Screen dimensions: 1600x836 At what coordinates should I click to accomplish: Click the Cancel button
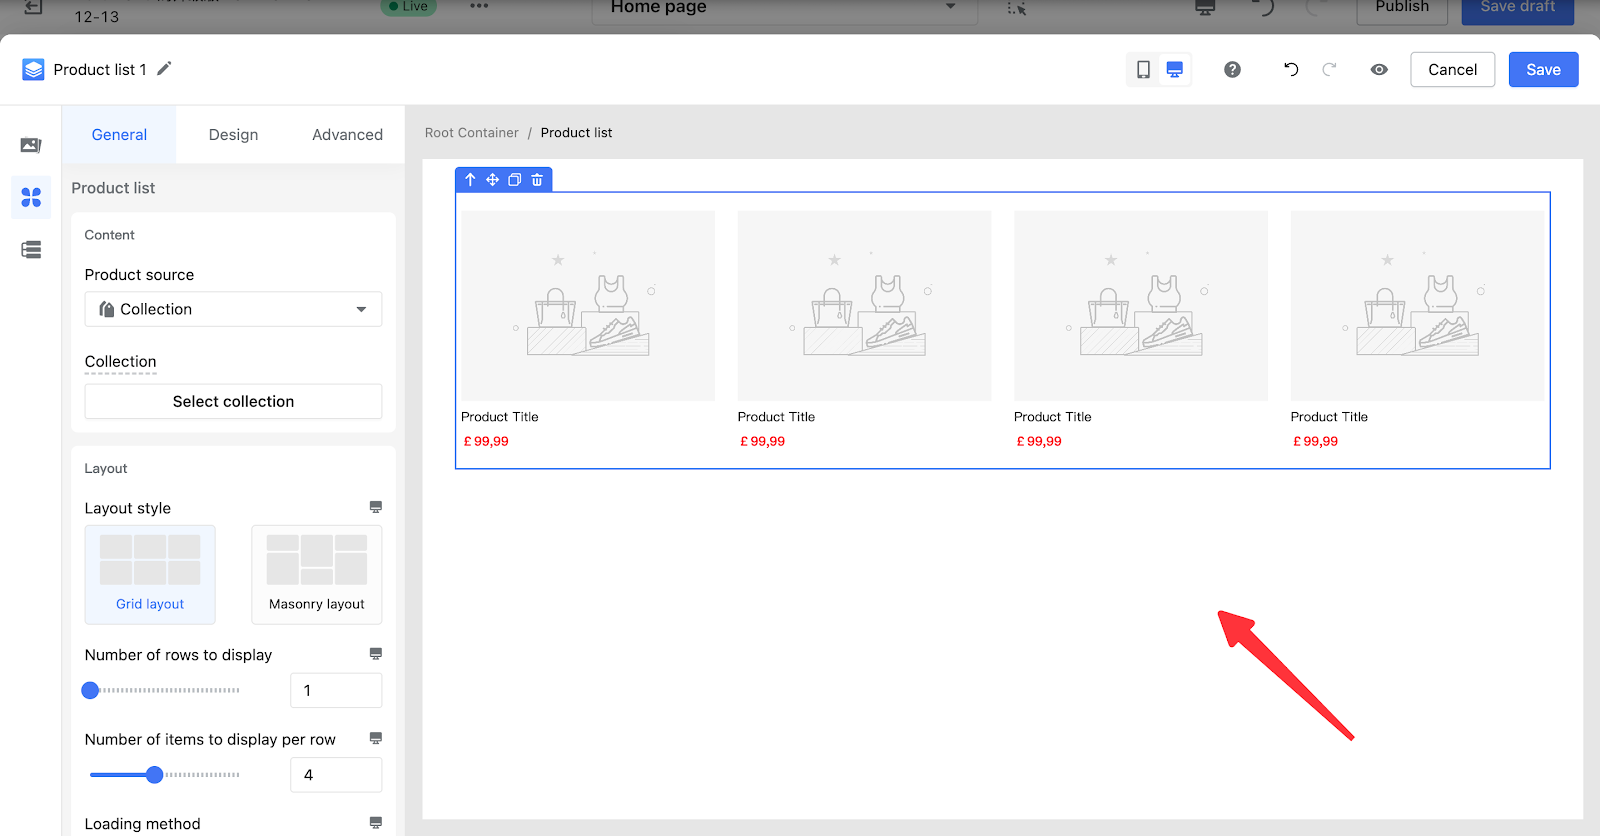[x=1452, y=70]
